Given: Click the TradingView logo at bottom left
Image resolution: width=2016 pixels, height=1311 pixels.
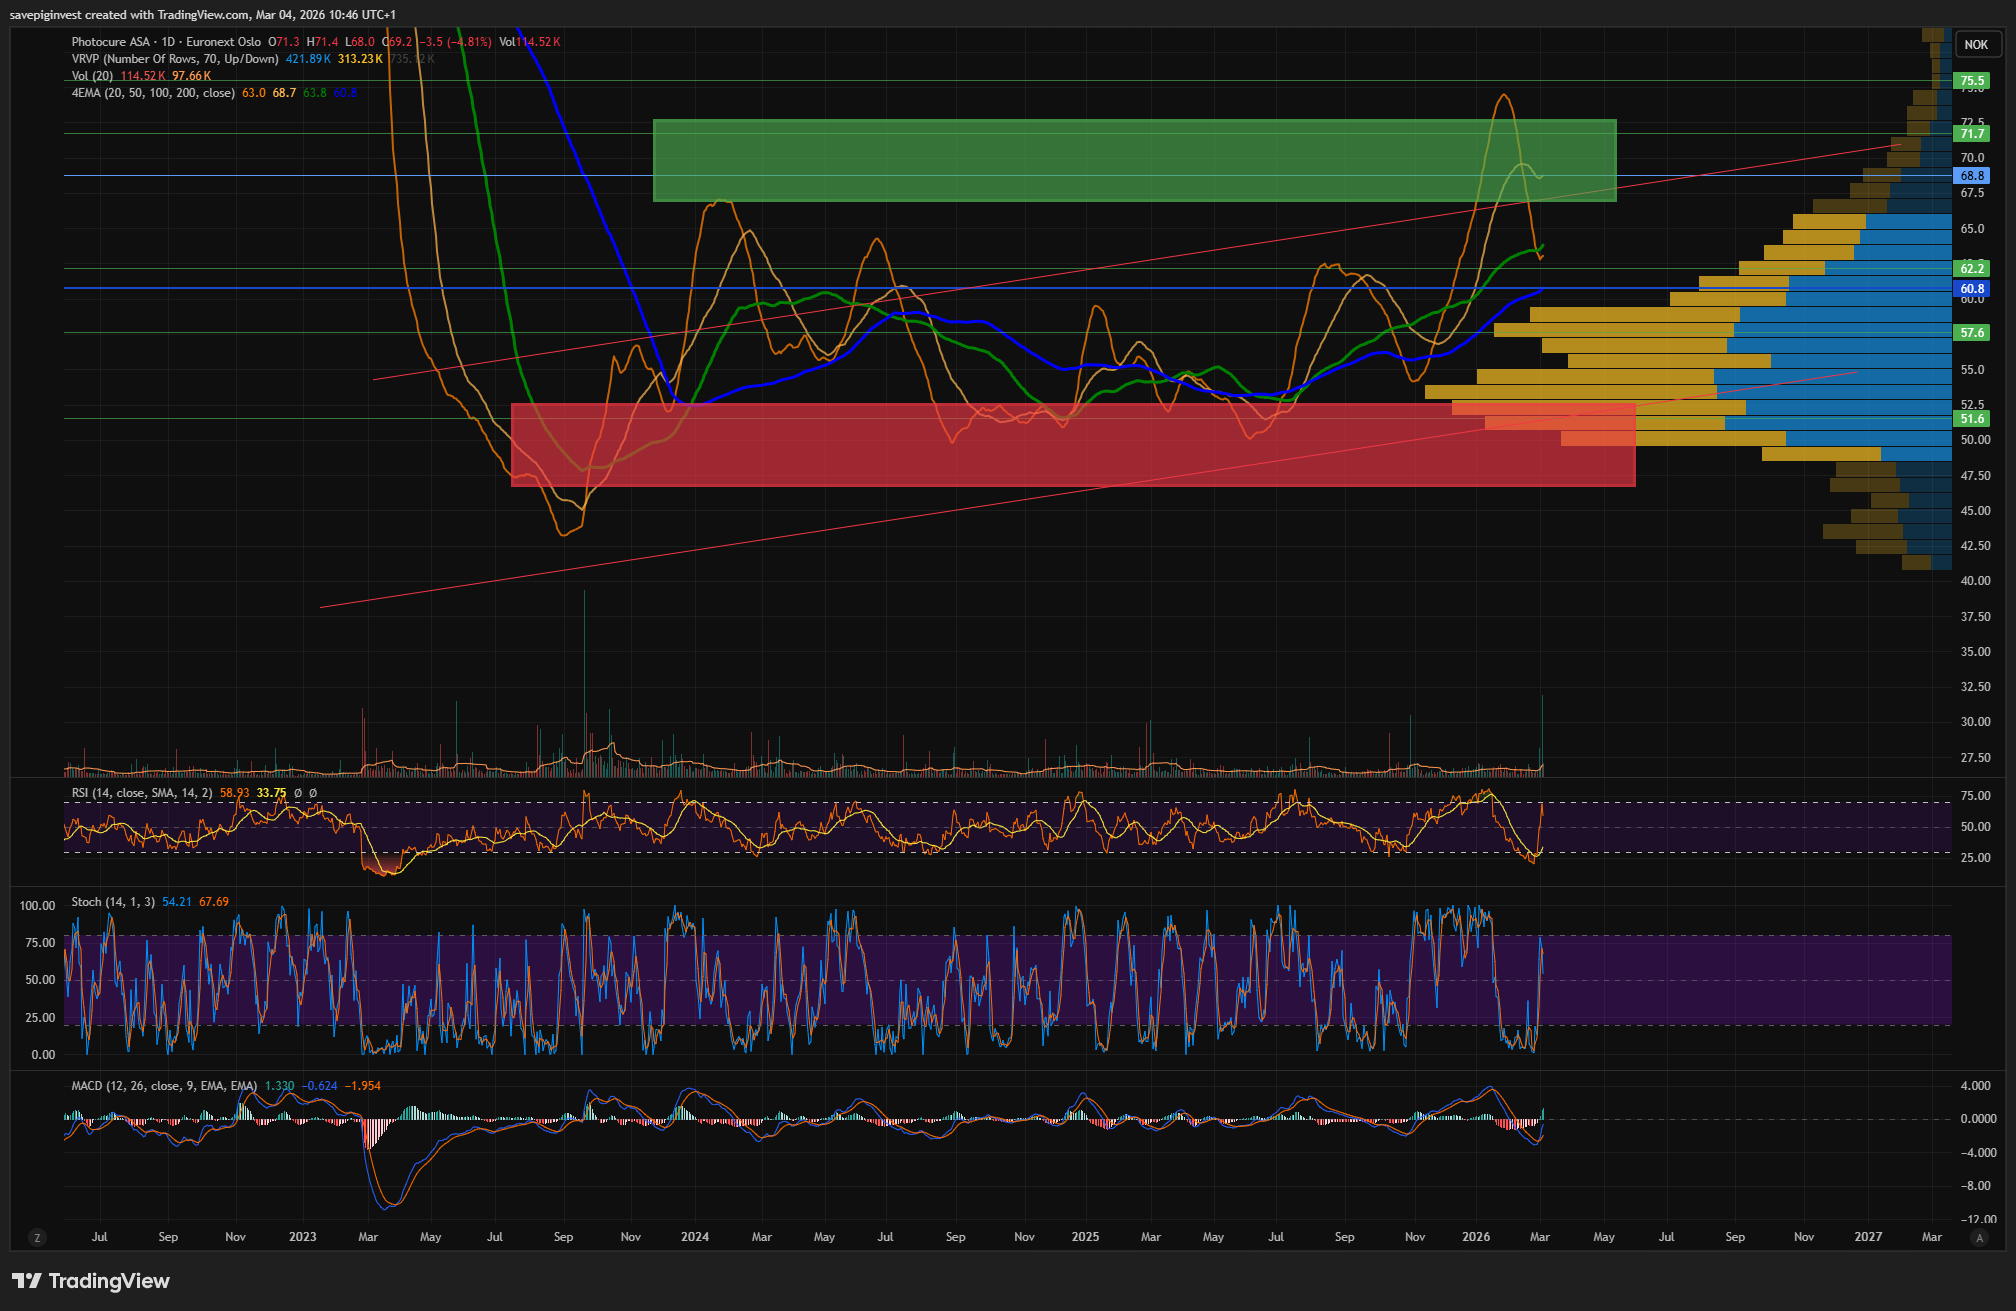Looking at the screenshot, I should 91,1281.
